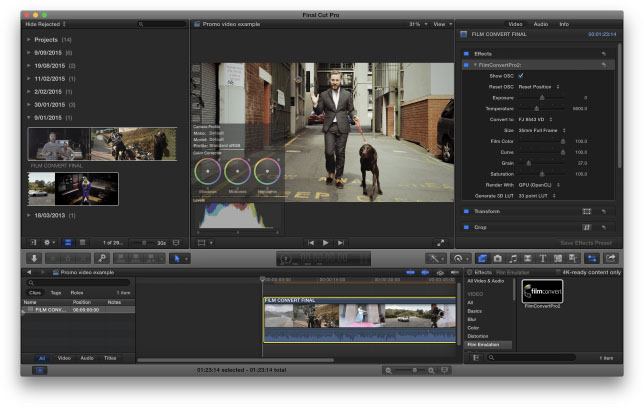Go back in timeline history arrow
644x407 pixels.
coord(29,272)
